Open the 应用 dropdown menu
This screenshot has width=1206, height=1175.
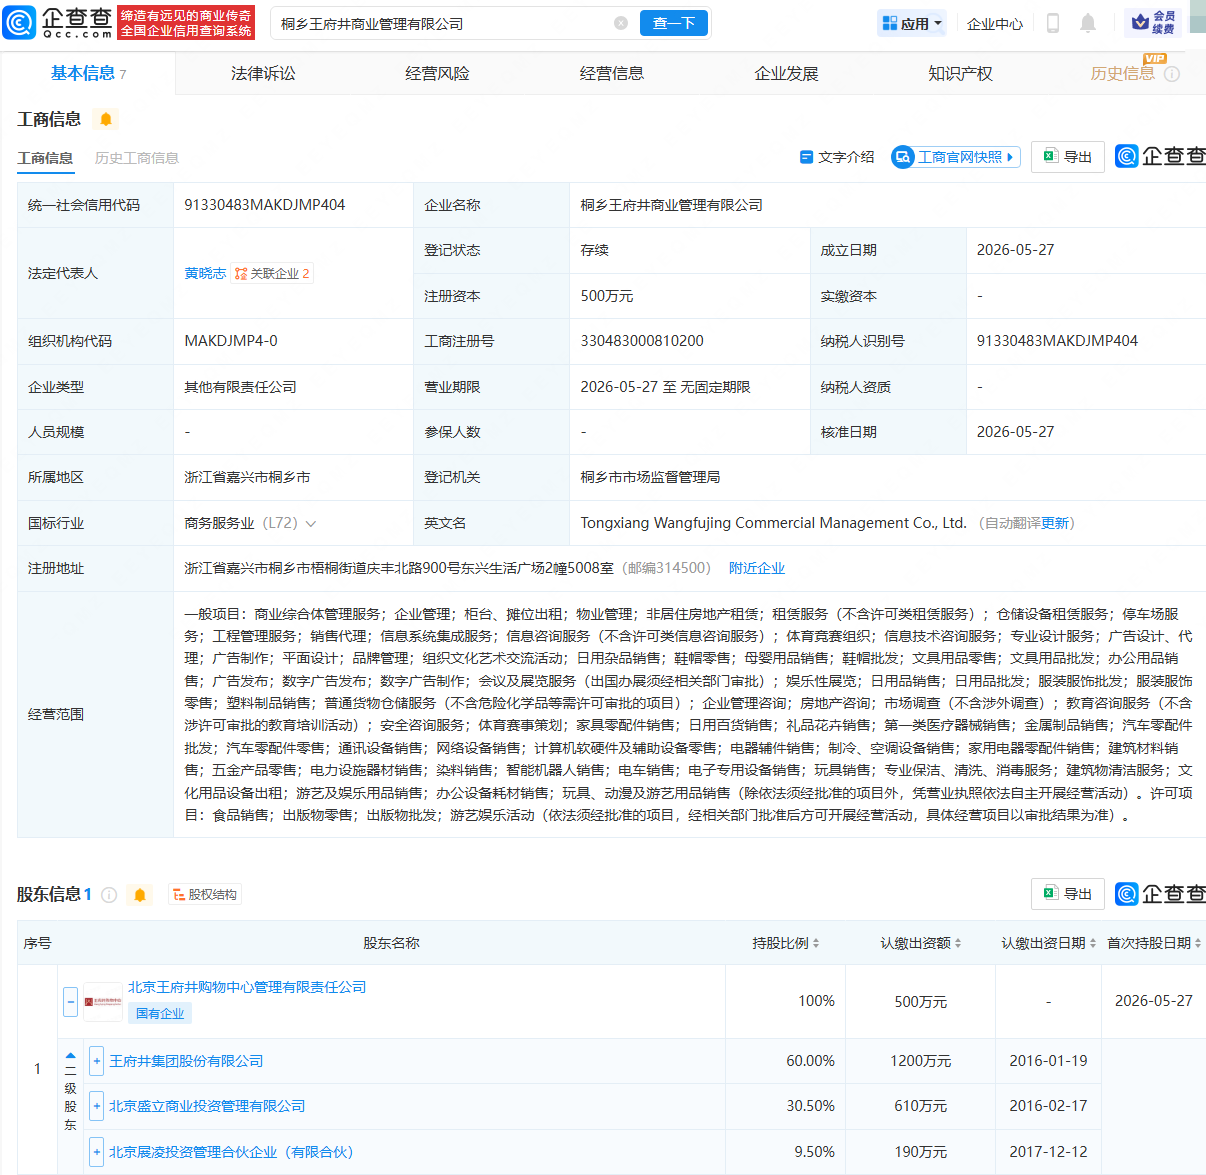[x=911, y=23]
